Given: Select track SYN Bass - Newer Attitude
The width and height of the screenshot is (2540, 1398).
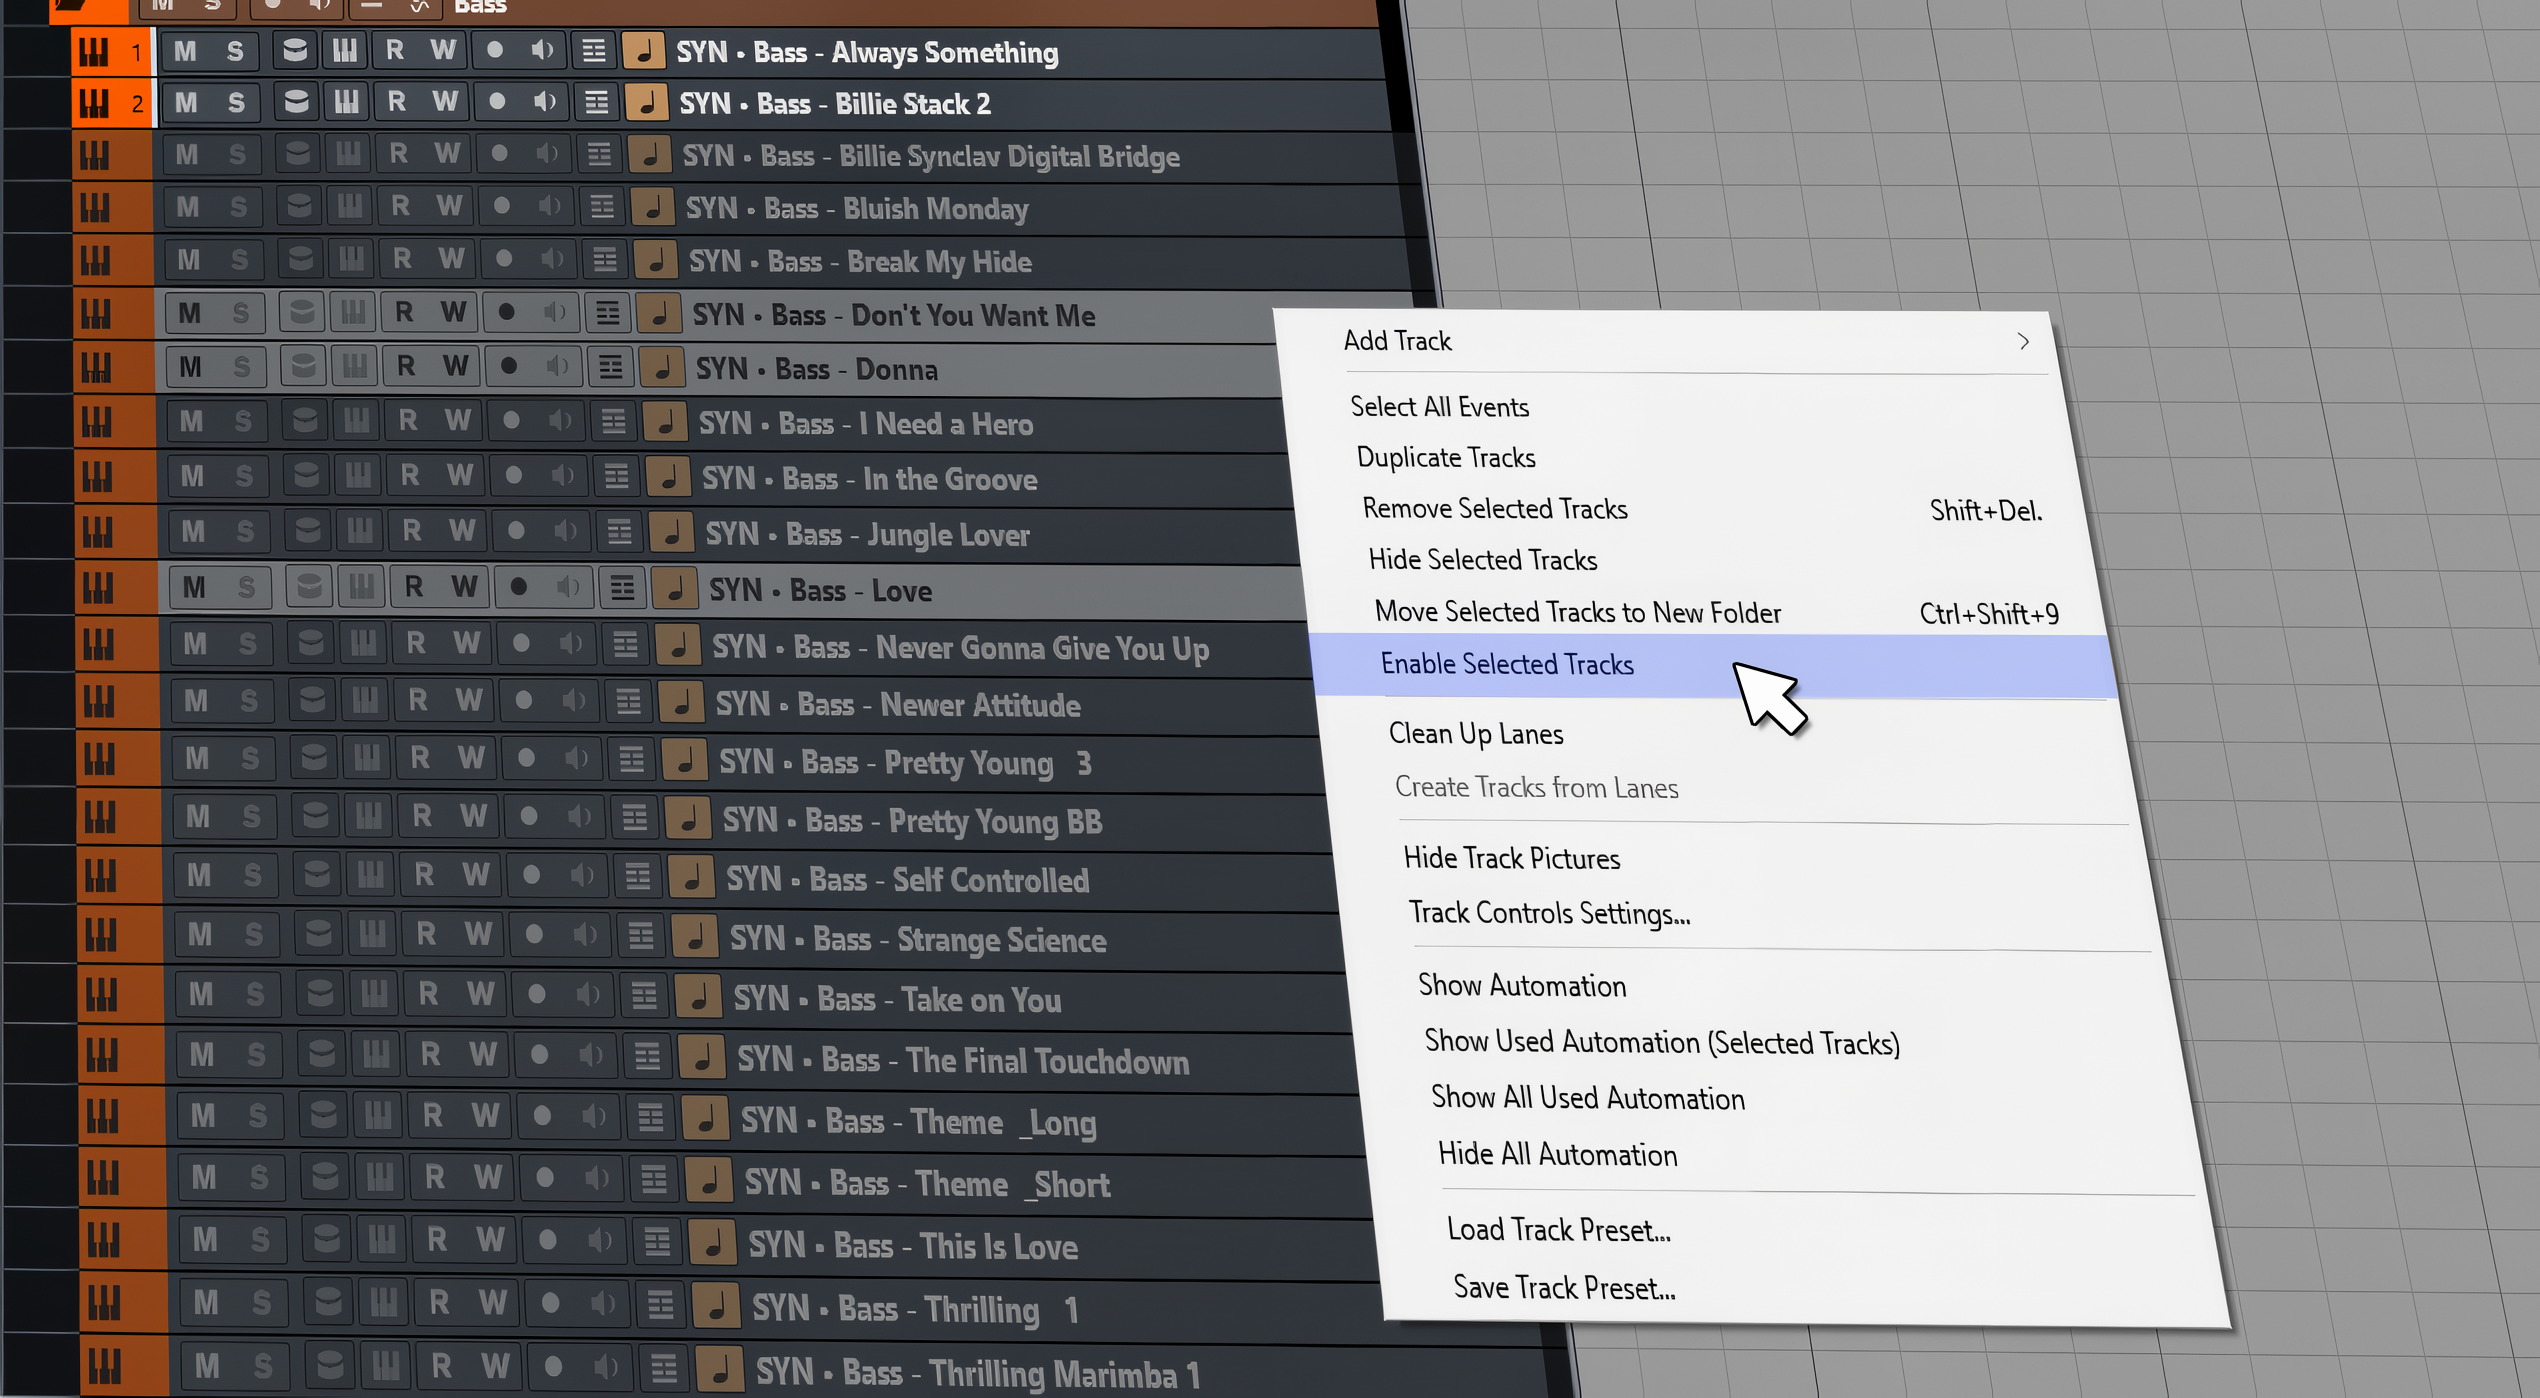Looking at the screenshot, I should (x=898, y=705).
